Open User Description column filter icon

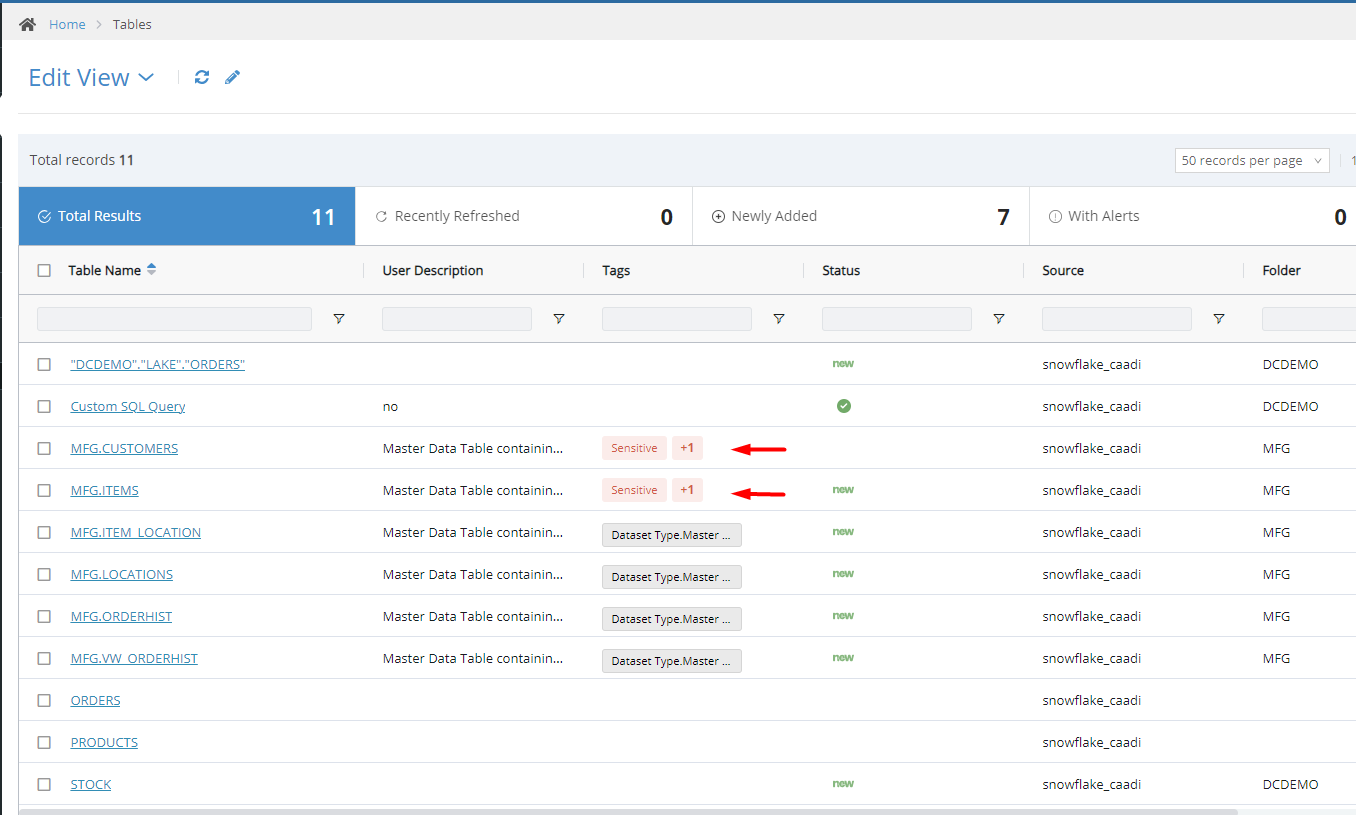click(x=559, y=319)
